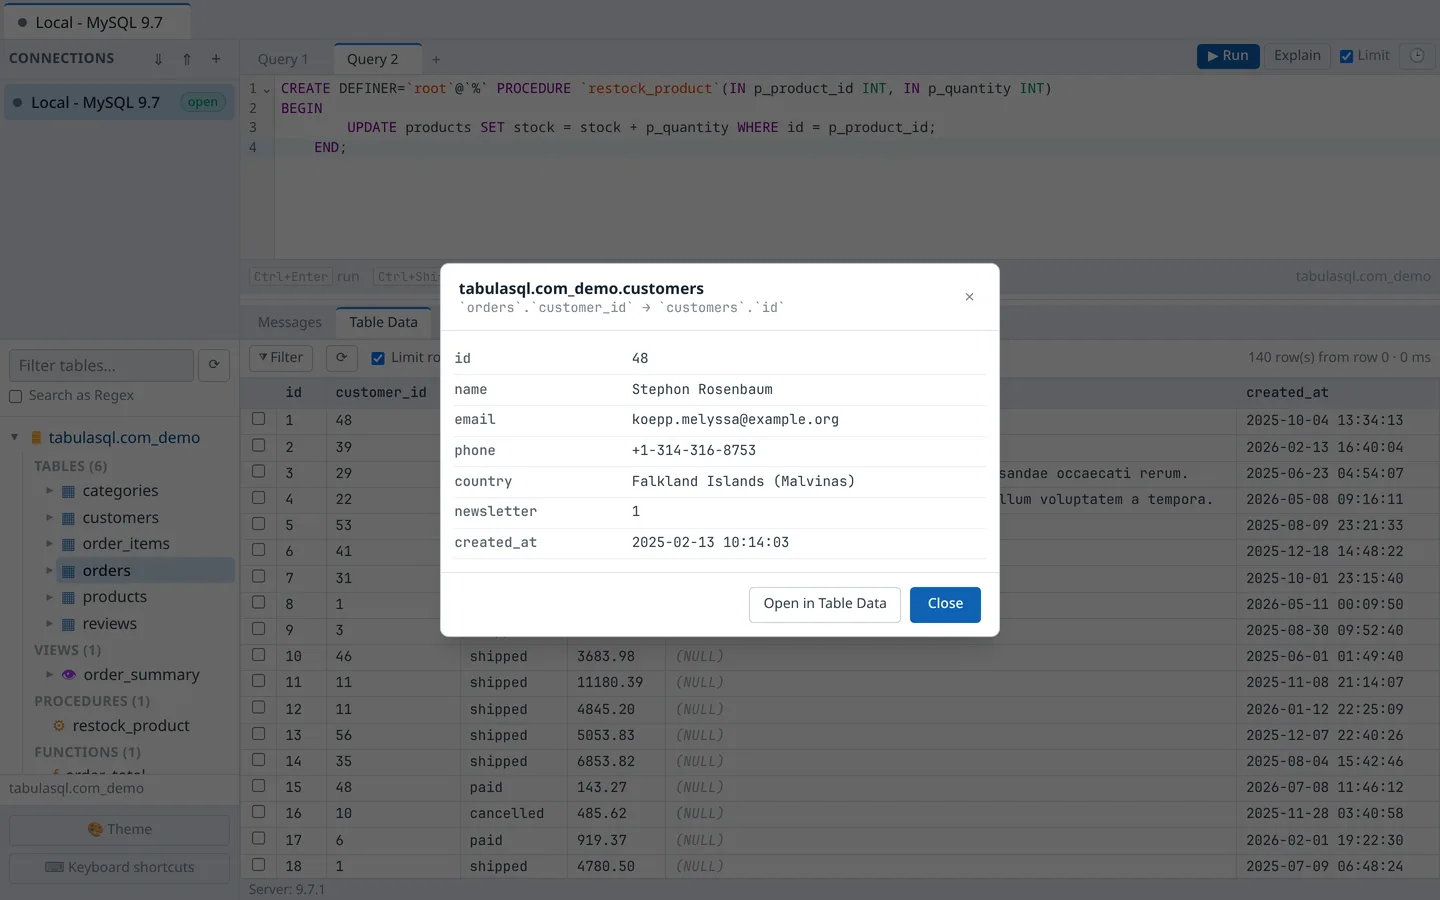Run the current query

(x=1228, y=56)
